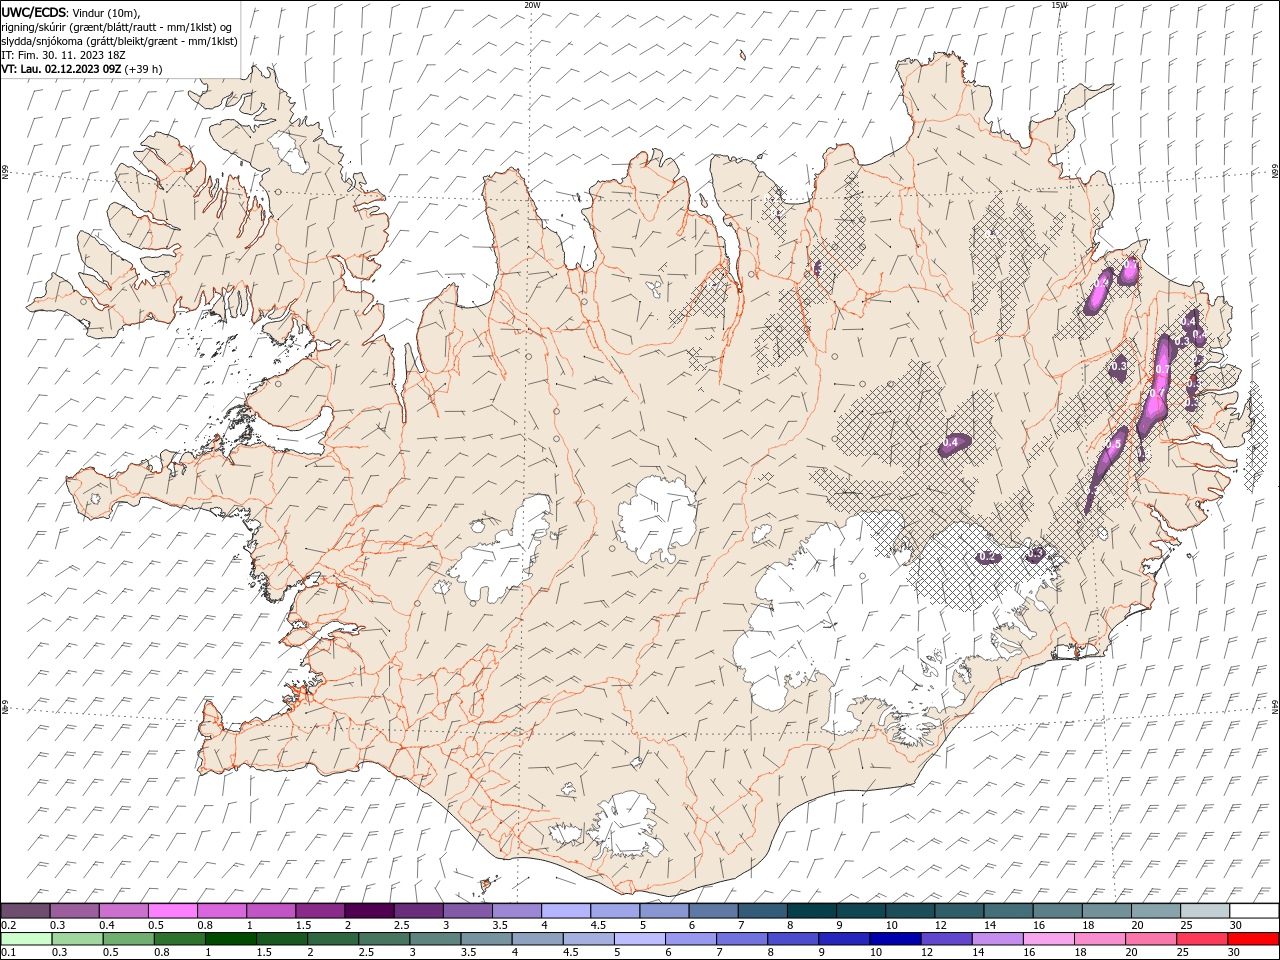Select the snow legend swatch between 6 and 7
This screenshot has height=960, width=1280.
713,911
